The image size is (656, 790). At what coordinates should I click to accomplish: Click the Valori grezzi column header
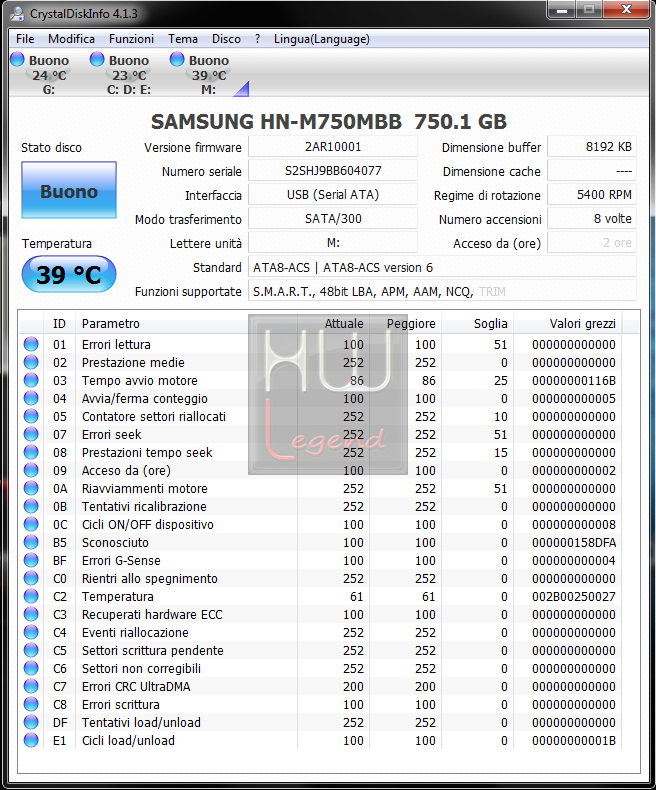pyautogui.click(x=568, y=323)
